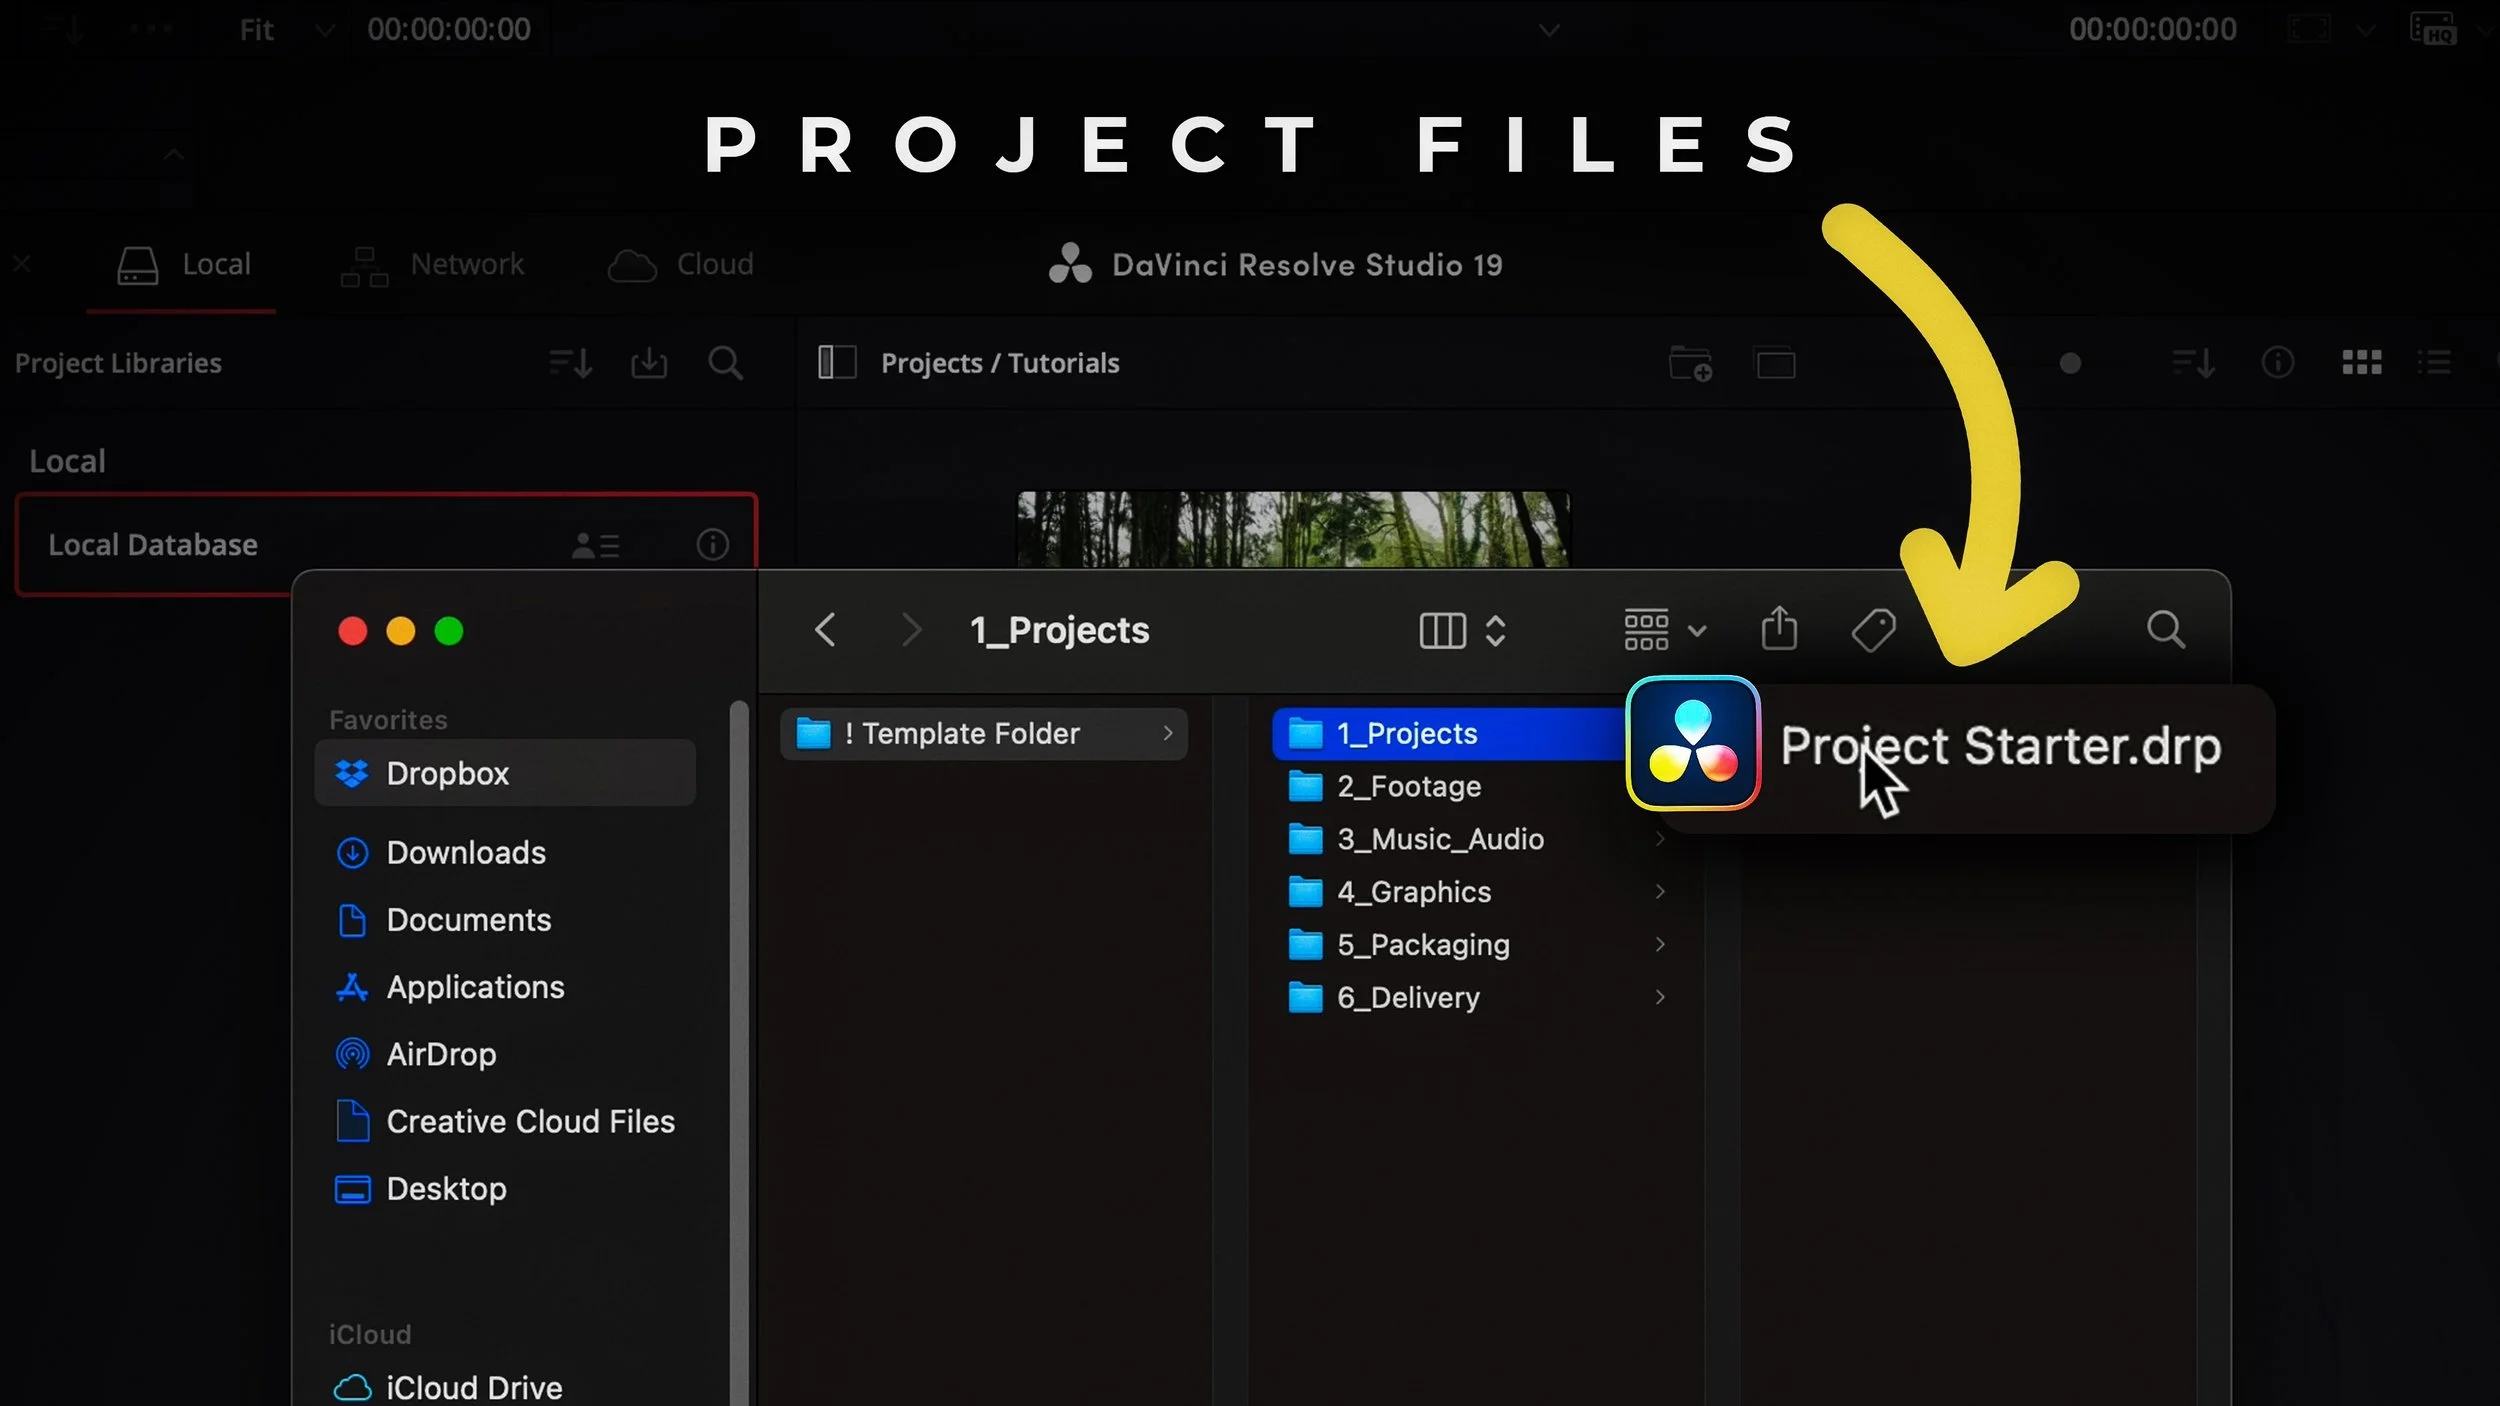Switch to the Cloud tab
Viewport: 2500px width, 1406px height.
point(681,265)
